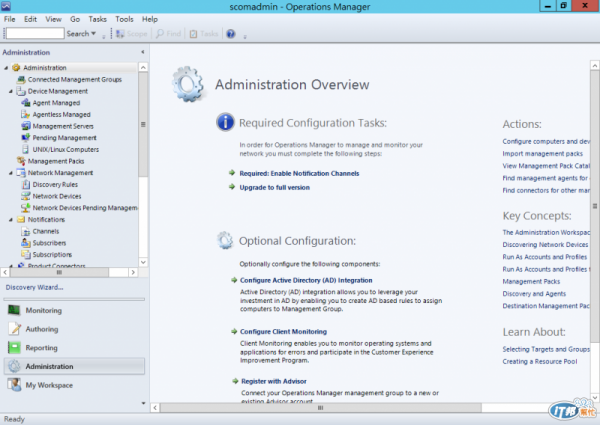The height and width of the screenshot is (425, 600).
Task: Open Required: Enable Notification Channels link
Action: pyautogui.click(x=299, y=173)
